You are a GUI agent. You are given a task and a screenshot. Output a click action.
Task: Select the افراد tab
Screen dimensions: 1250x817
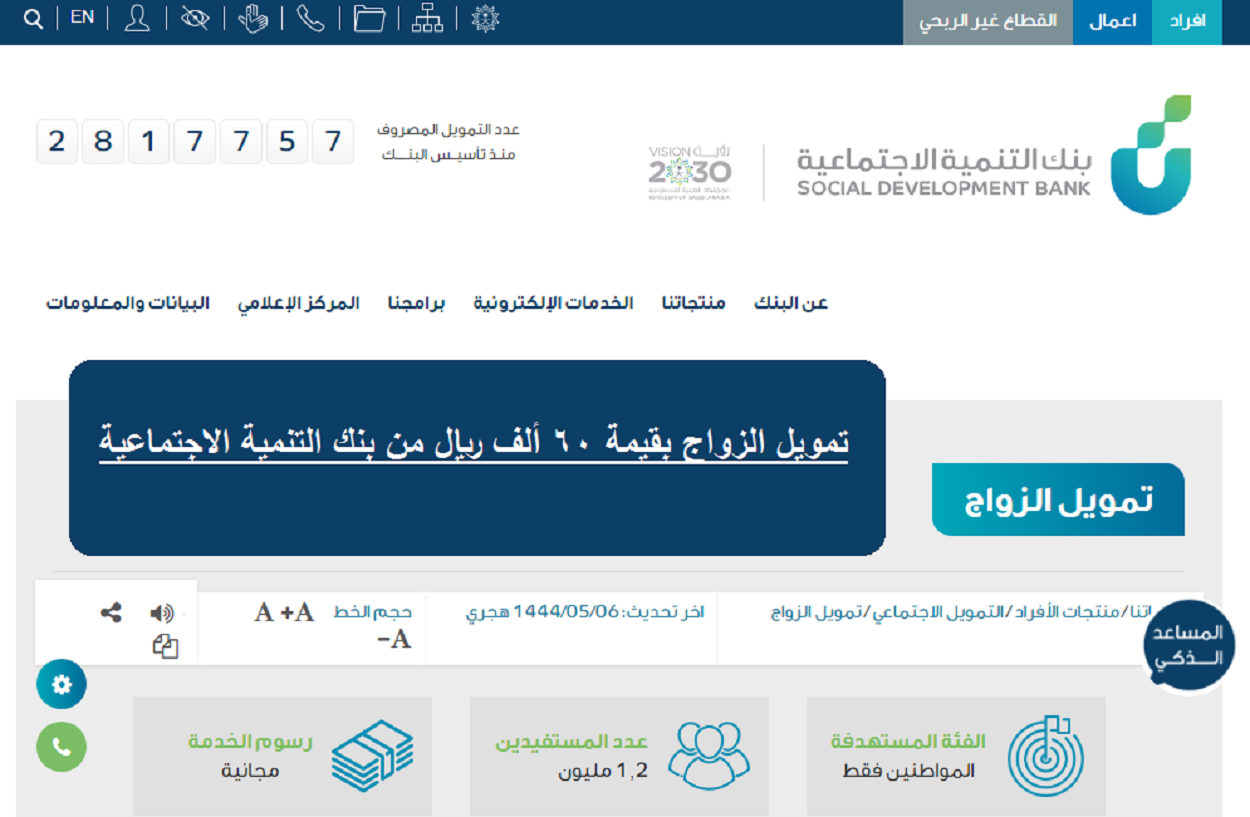(1187, 22)
